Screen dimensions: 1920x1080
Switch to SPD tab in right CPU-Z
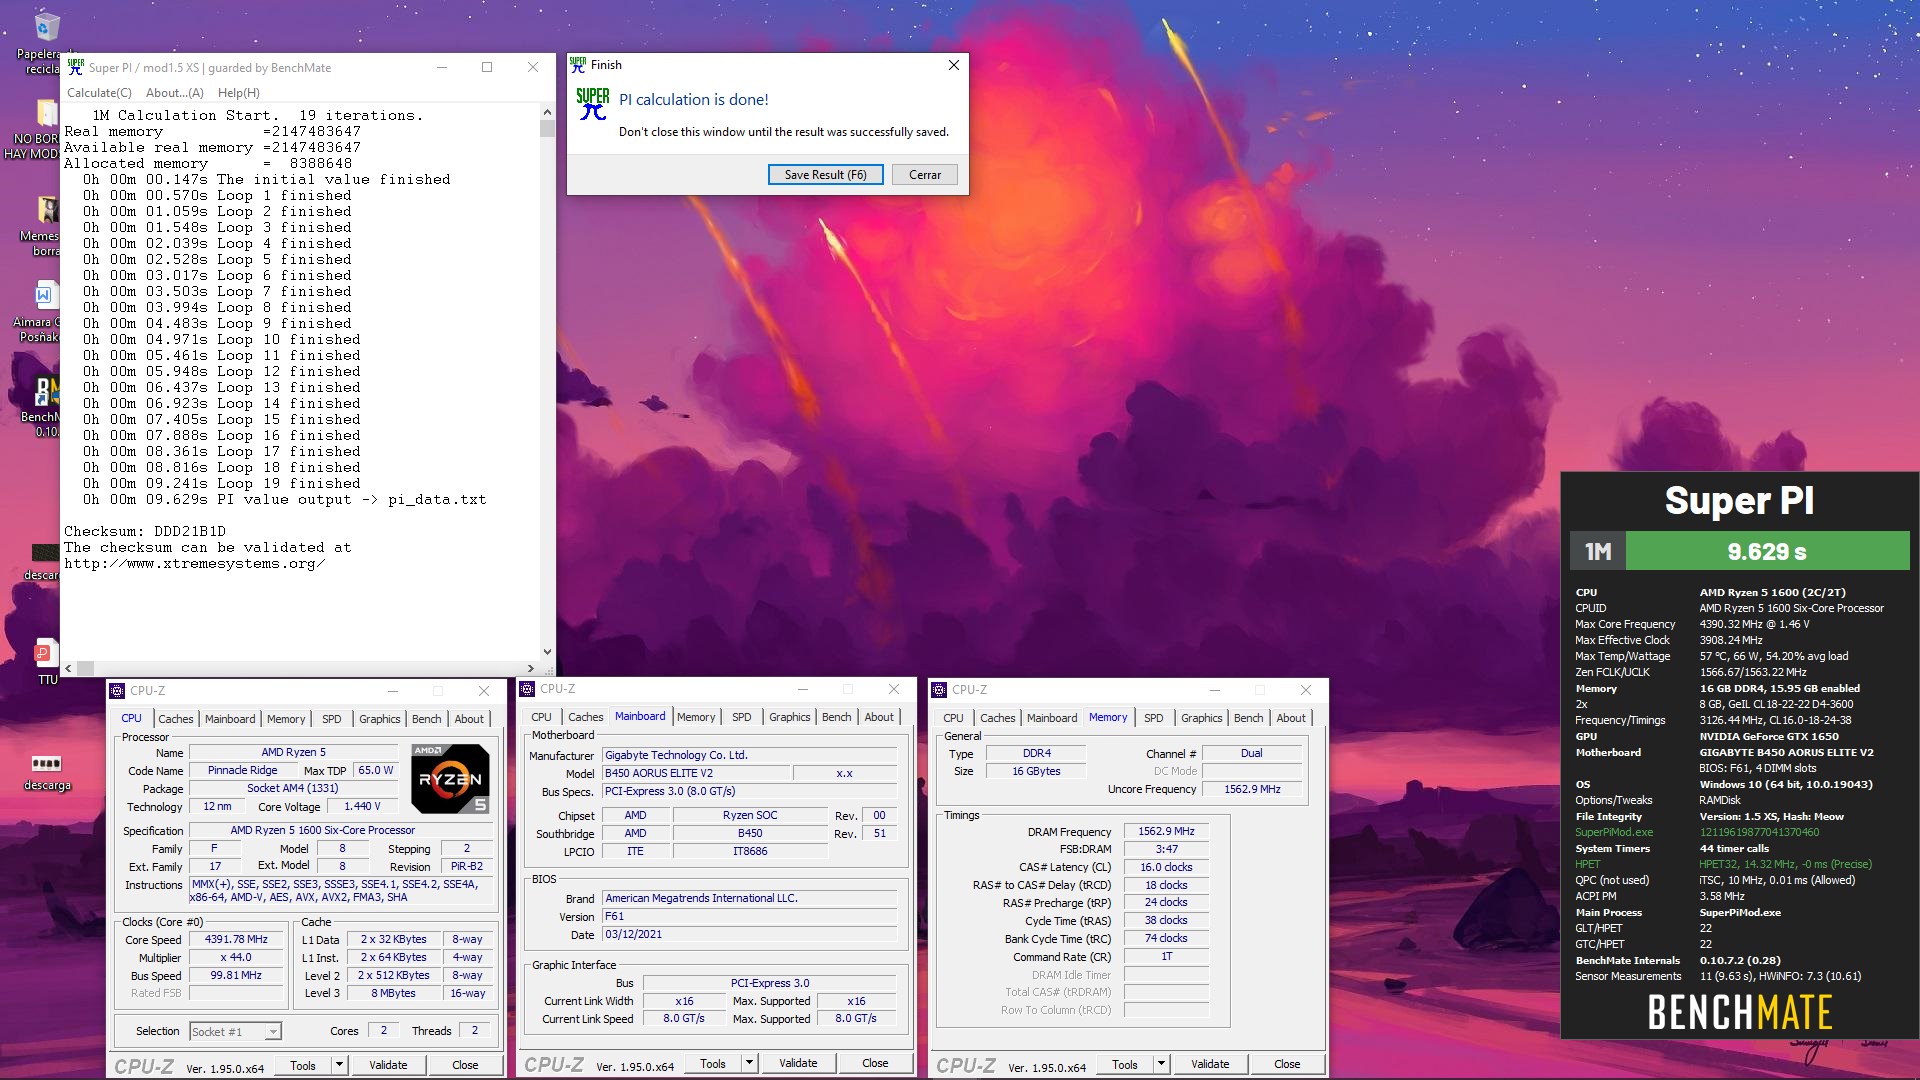coord(1154,718)
